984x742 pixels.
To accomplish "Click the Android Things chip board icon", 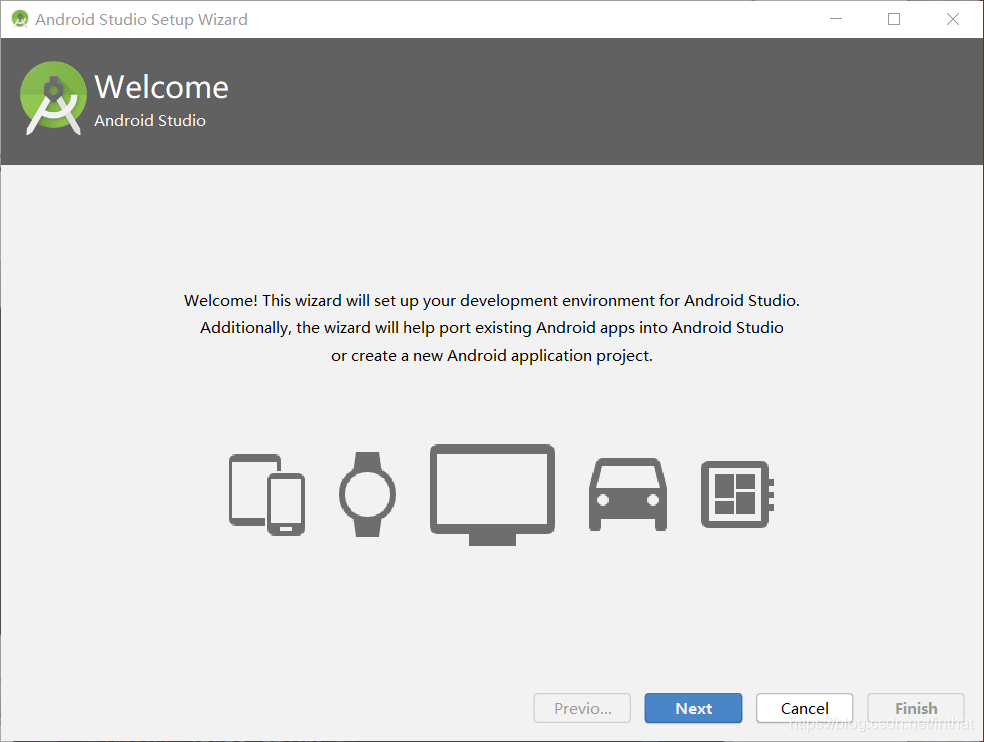I will pyautogui.click(x=737, y=494).
